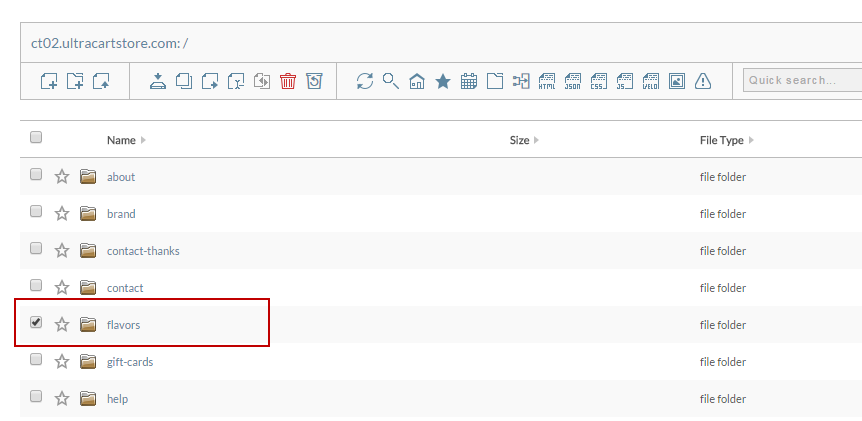The width and height of the screenshot is (862, 421).
Task: Click the JS file type icon
Action: pos(625,81)
